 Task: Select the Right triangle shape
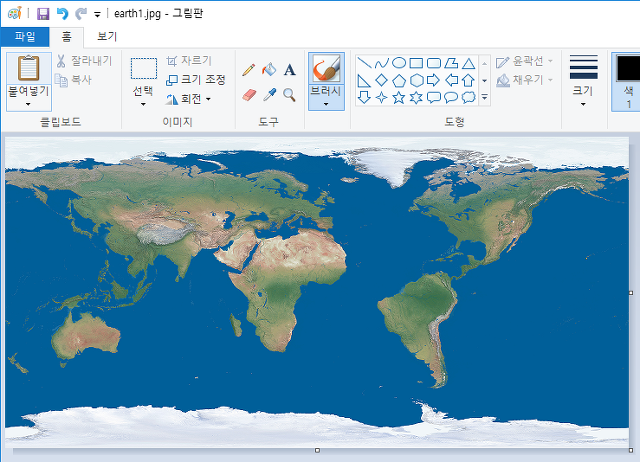pyautogui.click(x=364, y=80)
